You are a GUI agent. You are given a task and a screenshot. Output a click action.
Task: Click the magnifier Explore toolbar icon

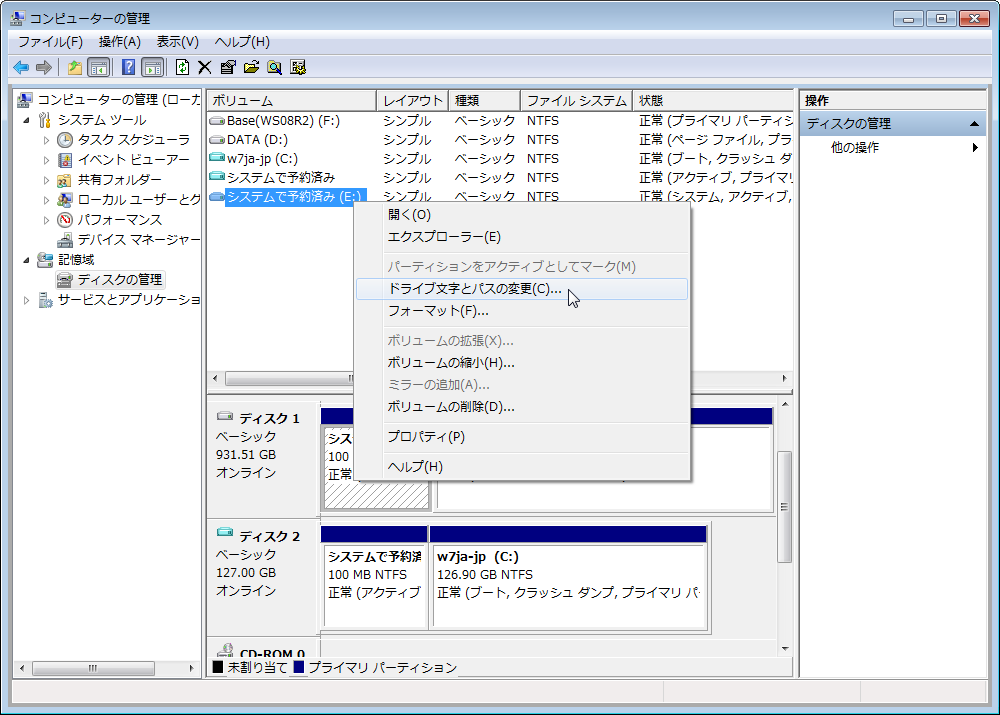(275, 68)
